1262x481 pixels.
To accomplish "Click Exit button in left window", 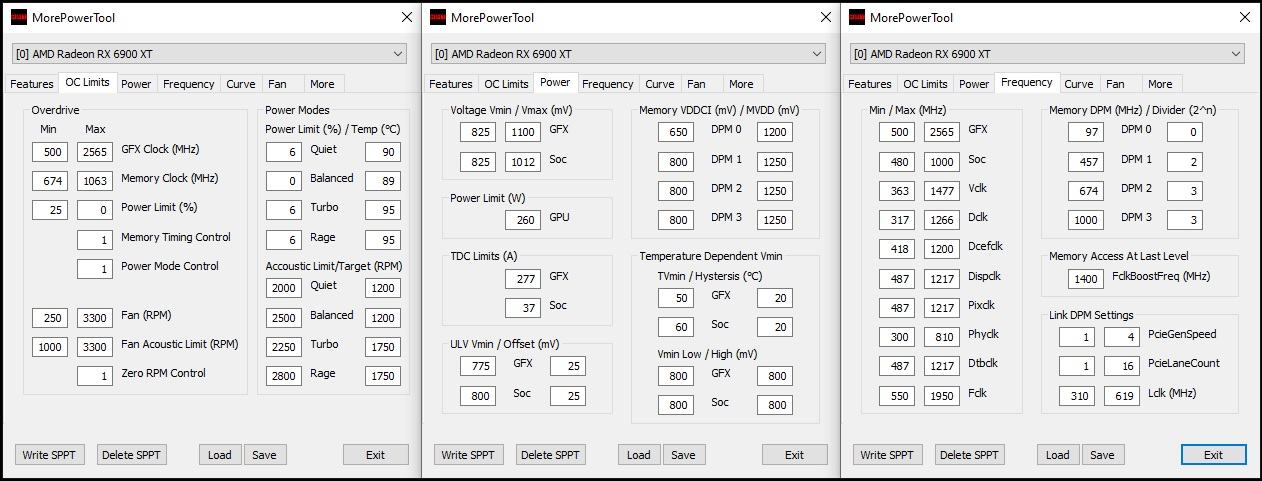I will (375, 455).
